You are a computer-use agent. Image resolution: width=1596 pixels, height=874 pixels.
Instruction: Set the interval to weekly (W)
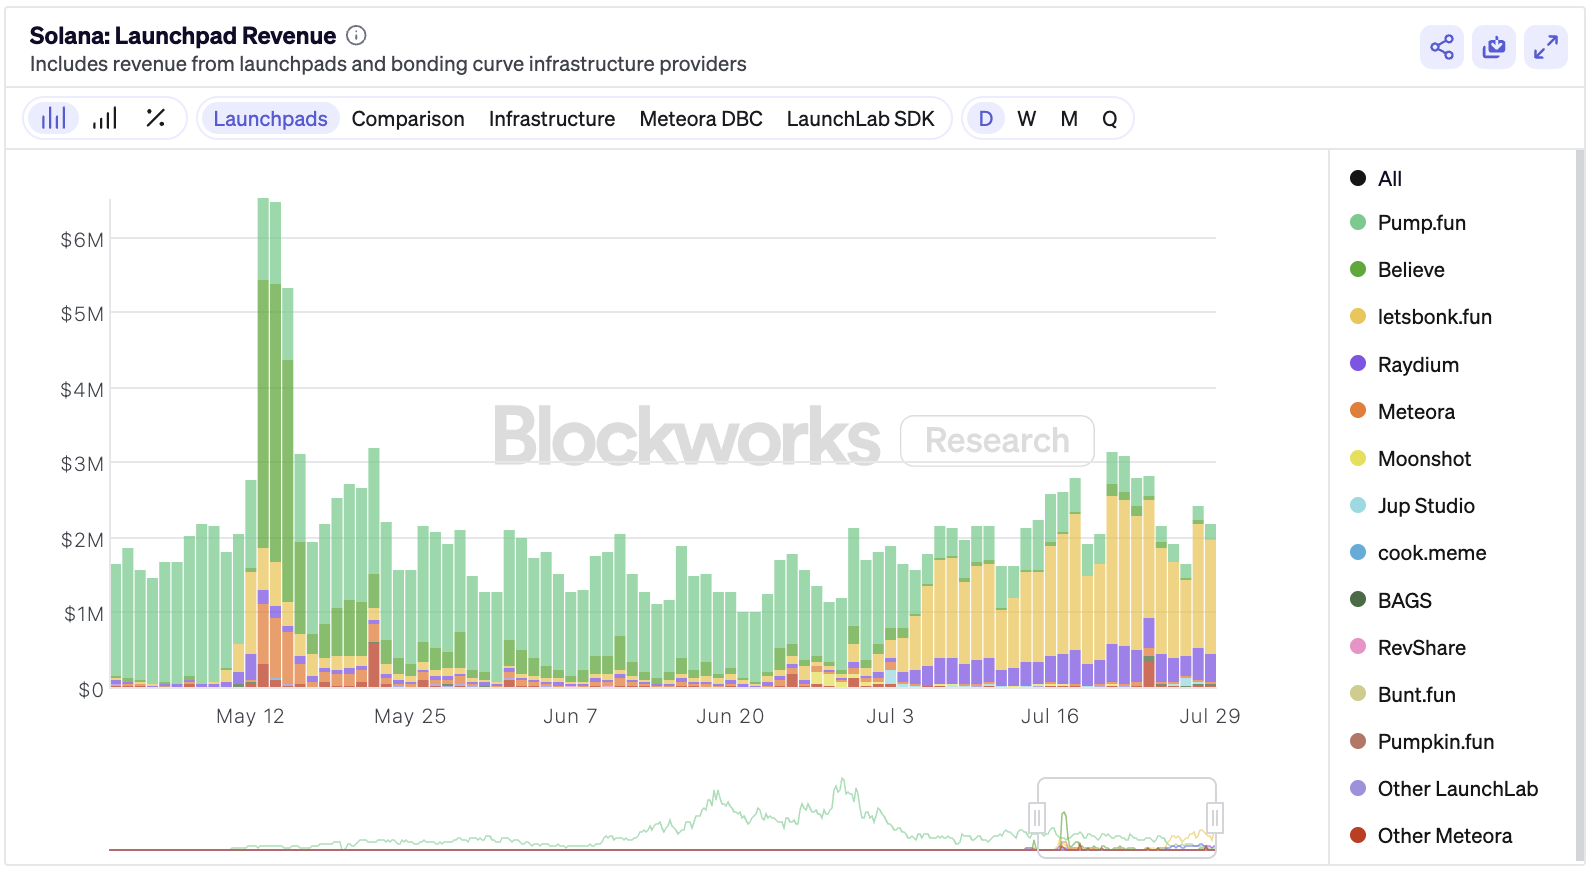tap(1026, 119)
